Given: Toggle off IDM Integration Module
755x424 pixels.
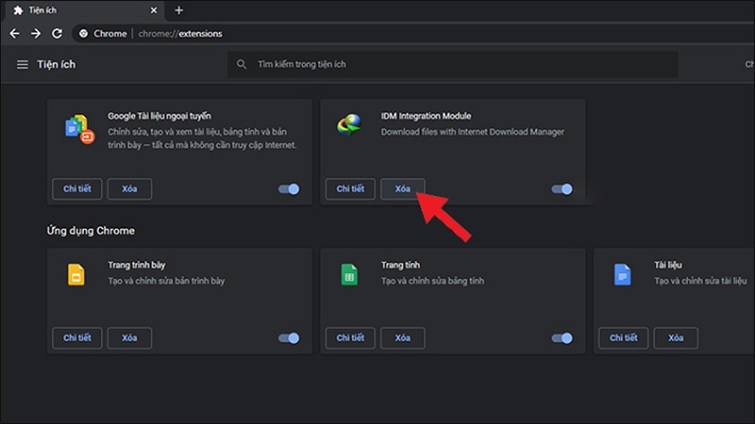Looking at the screenshot, I should click(x=561, y=189).
